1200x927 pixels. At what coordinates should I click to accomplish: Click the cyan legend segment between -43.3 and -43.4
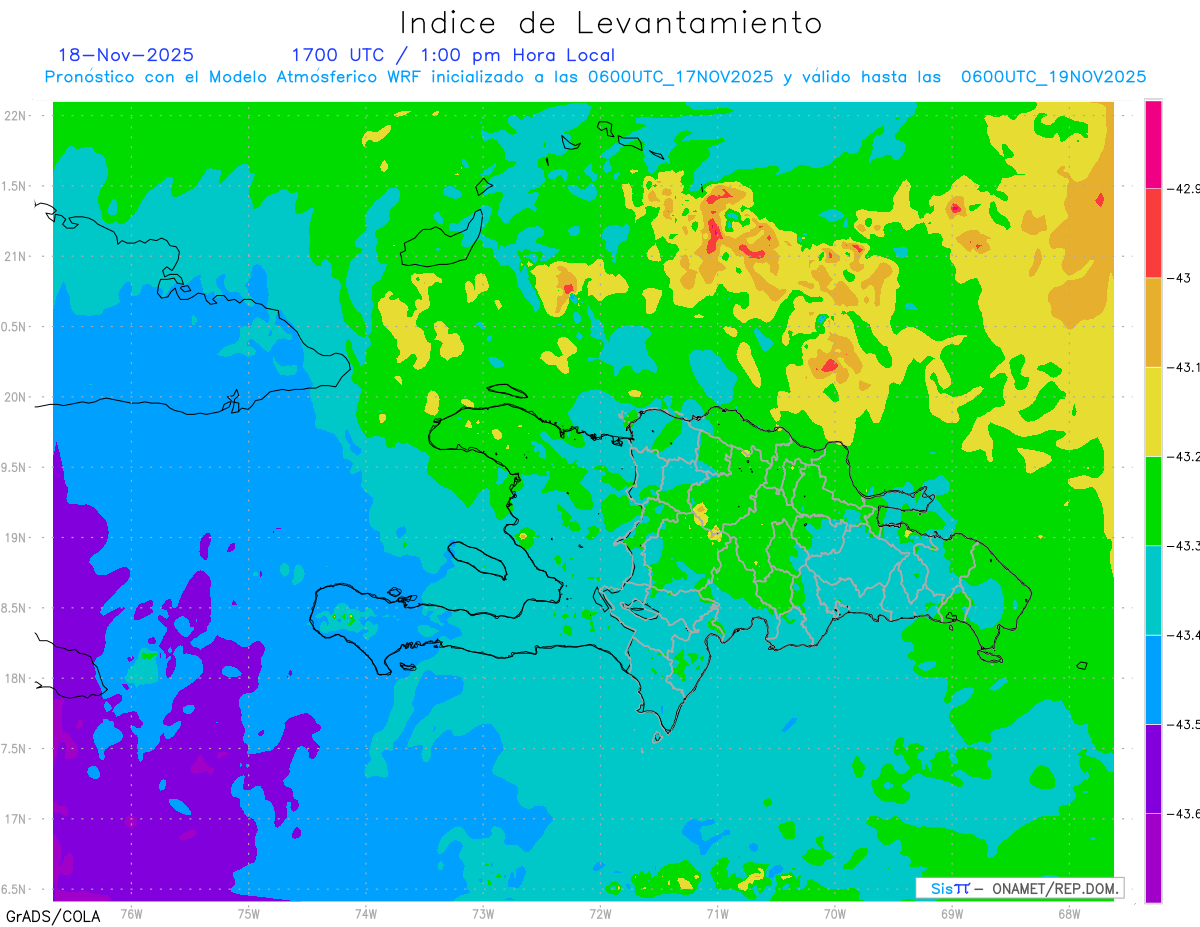pos(1153,590)
